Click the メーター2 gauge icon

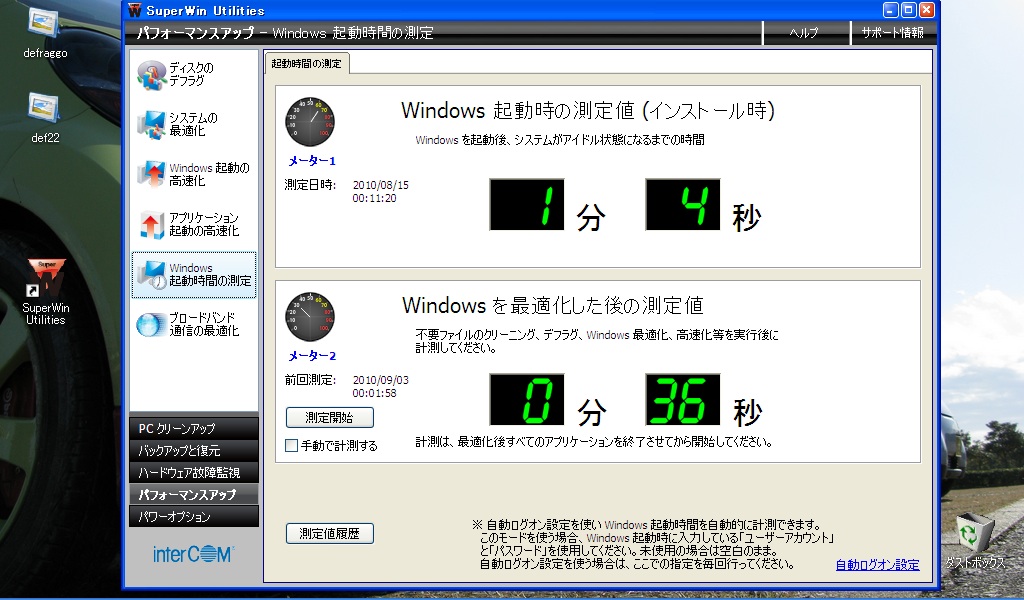click(x=310, y=317)
